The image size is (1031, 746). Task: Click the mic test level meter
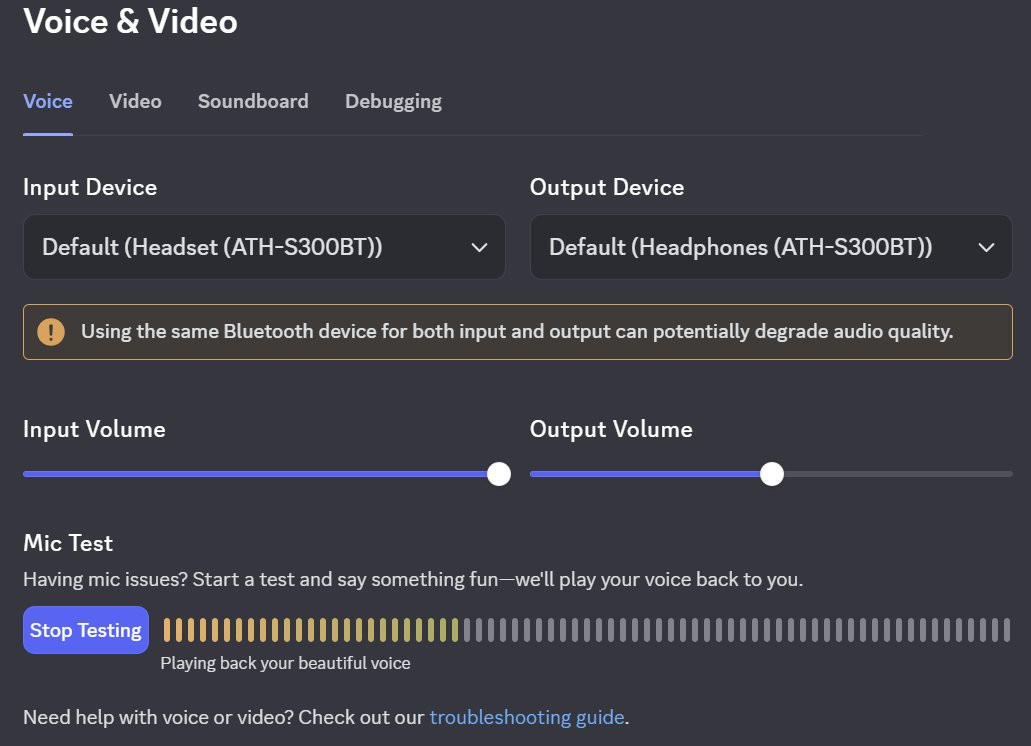[587, 630]
